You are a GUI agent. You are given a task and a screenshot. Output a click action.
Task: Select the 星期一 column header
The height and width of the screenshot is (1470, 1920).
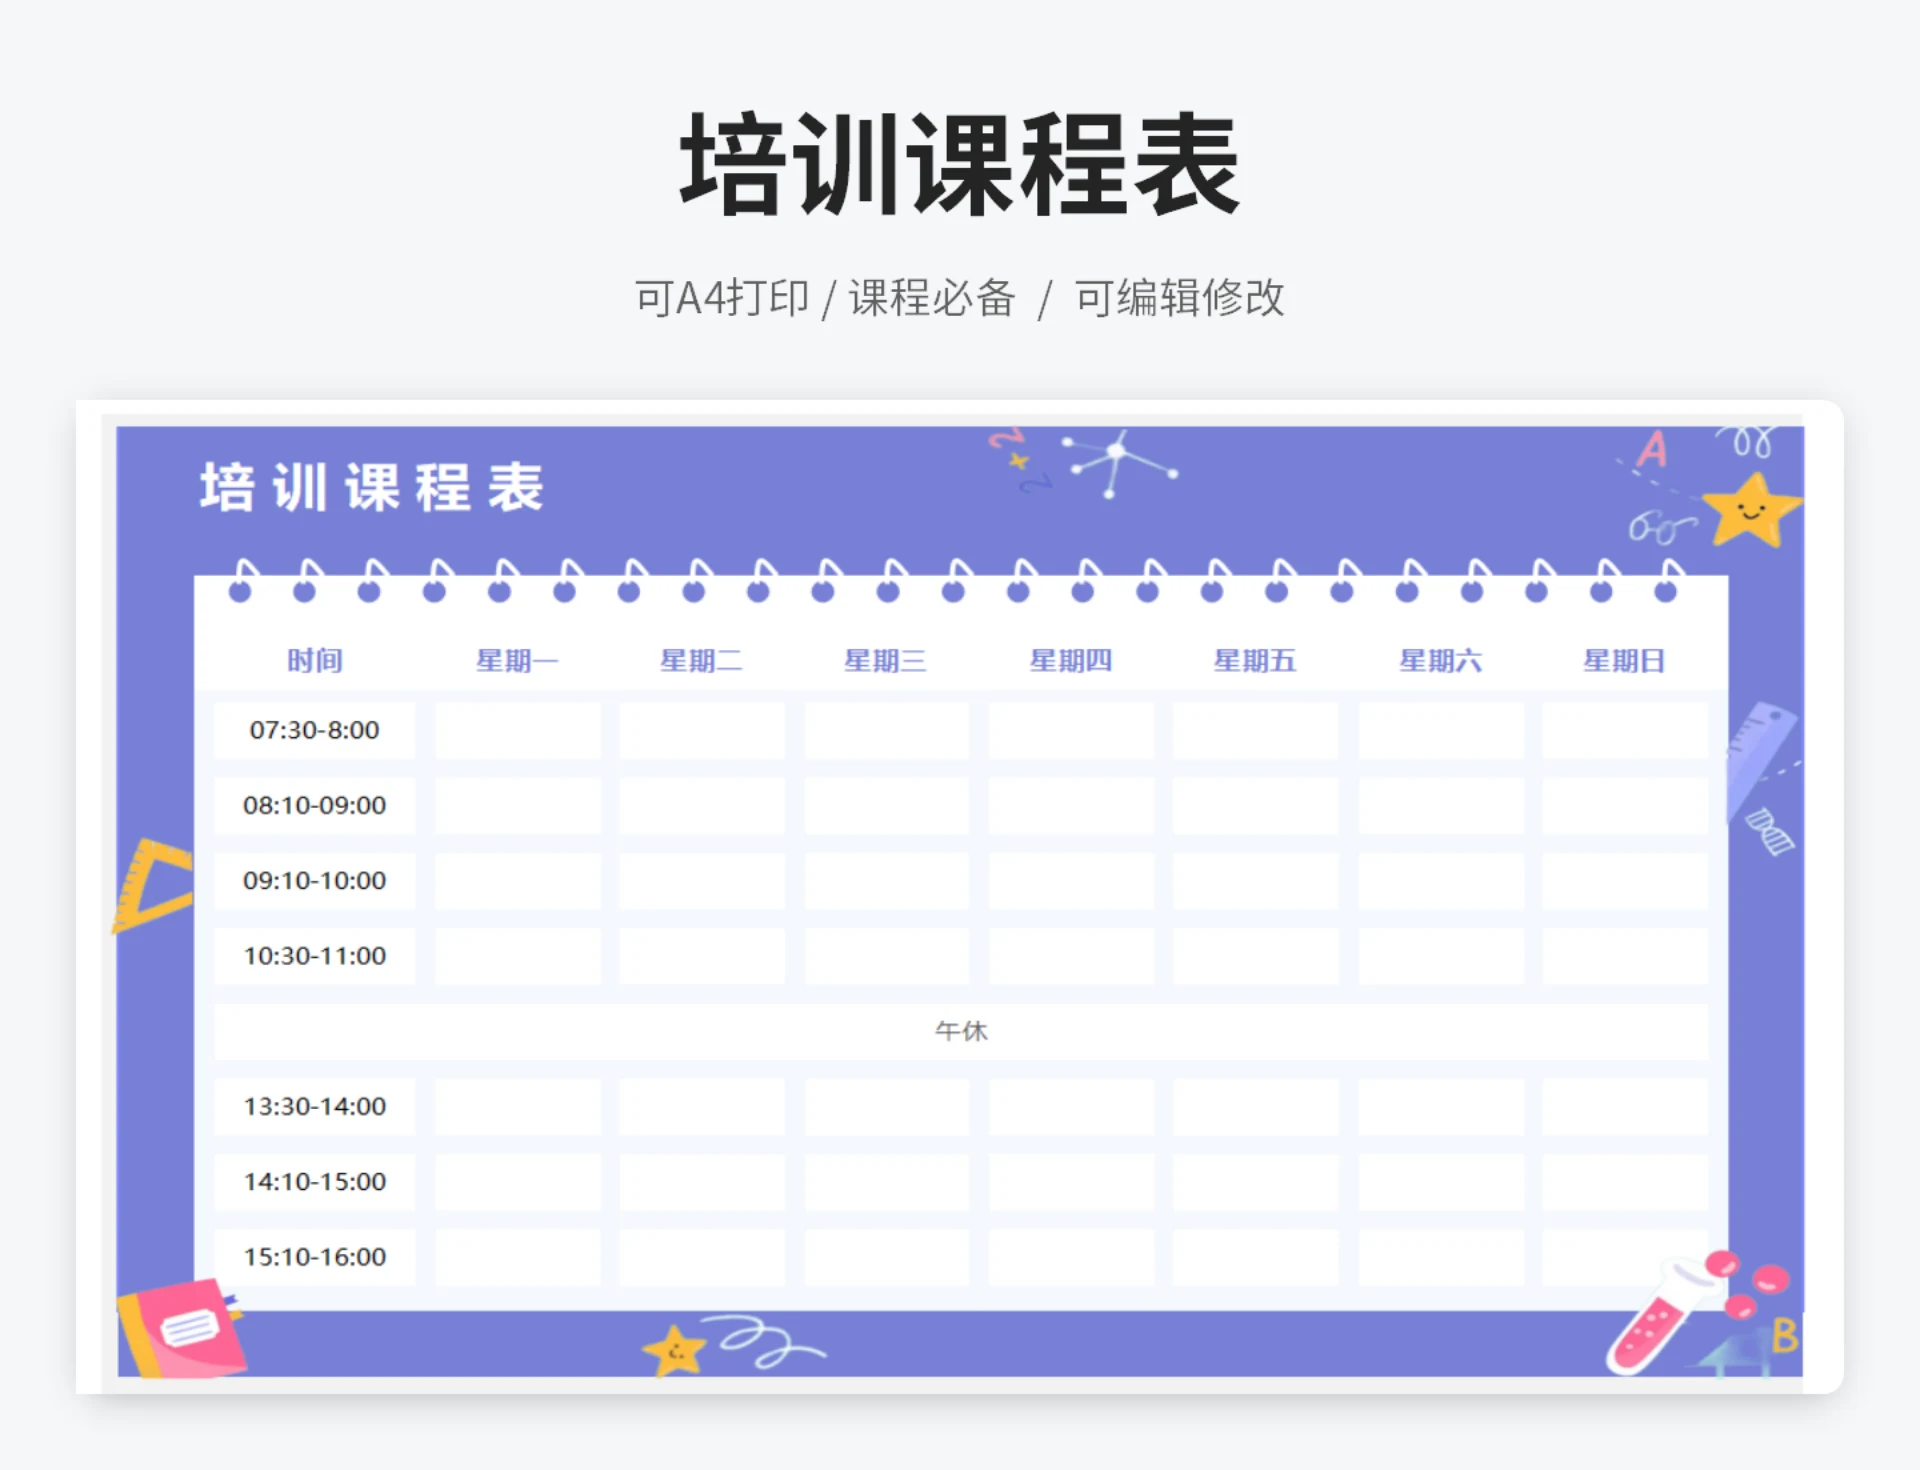(x=518, y=659)
